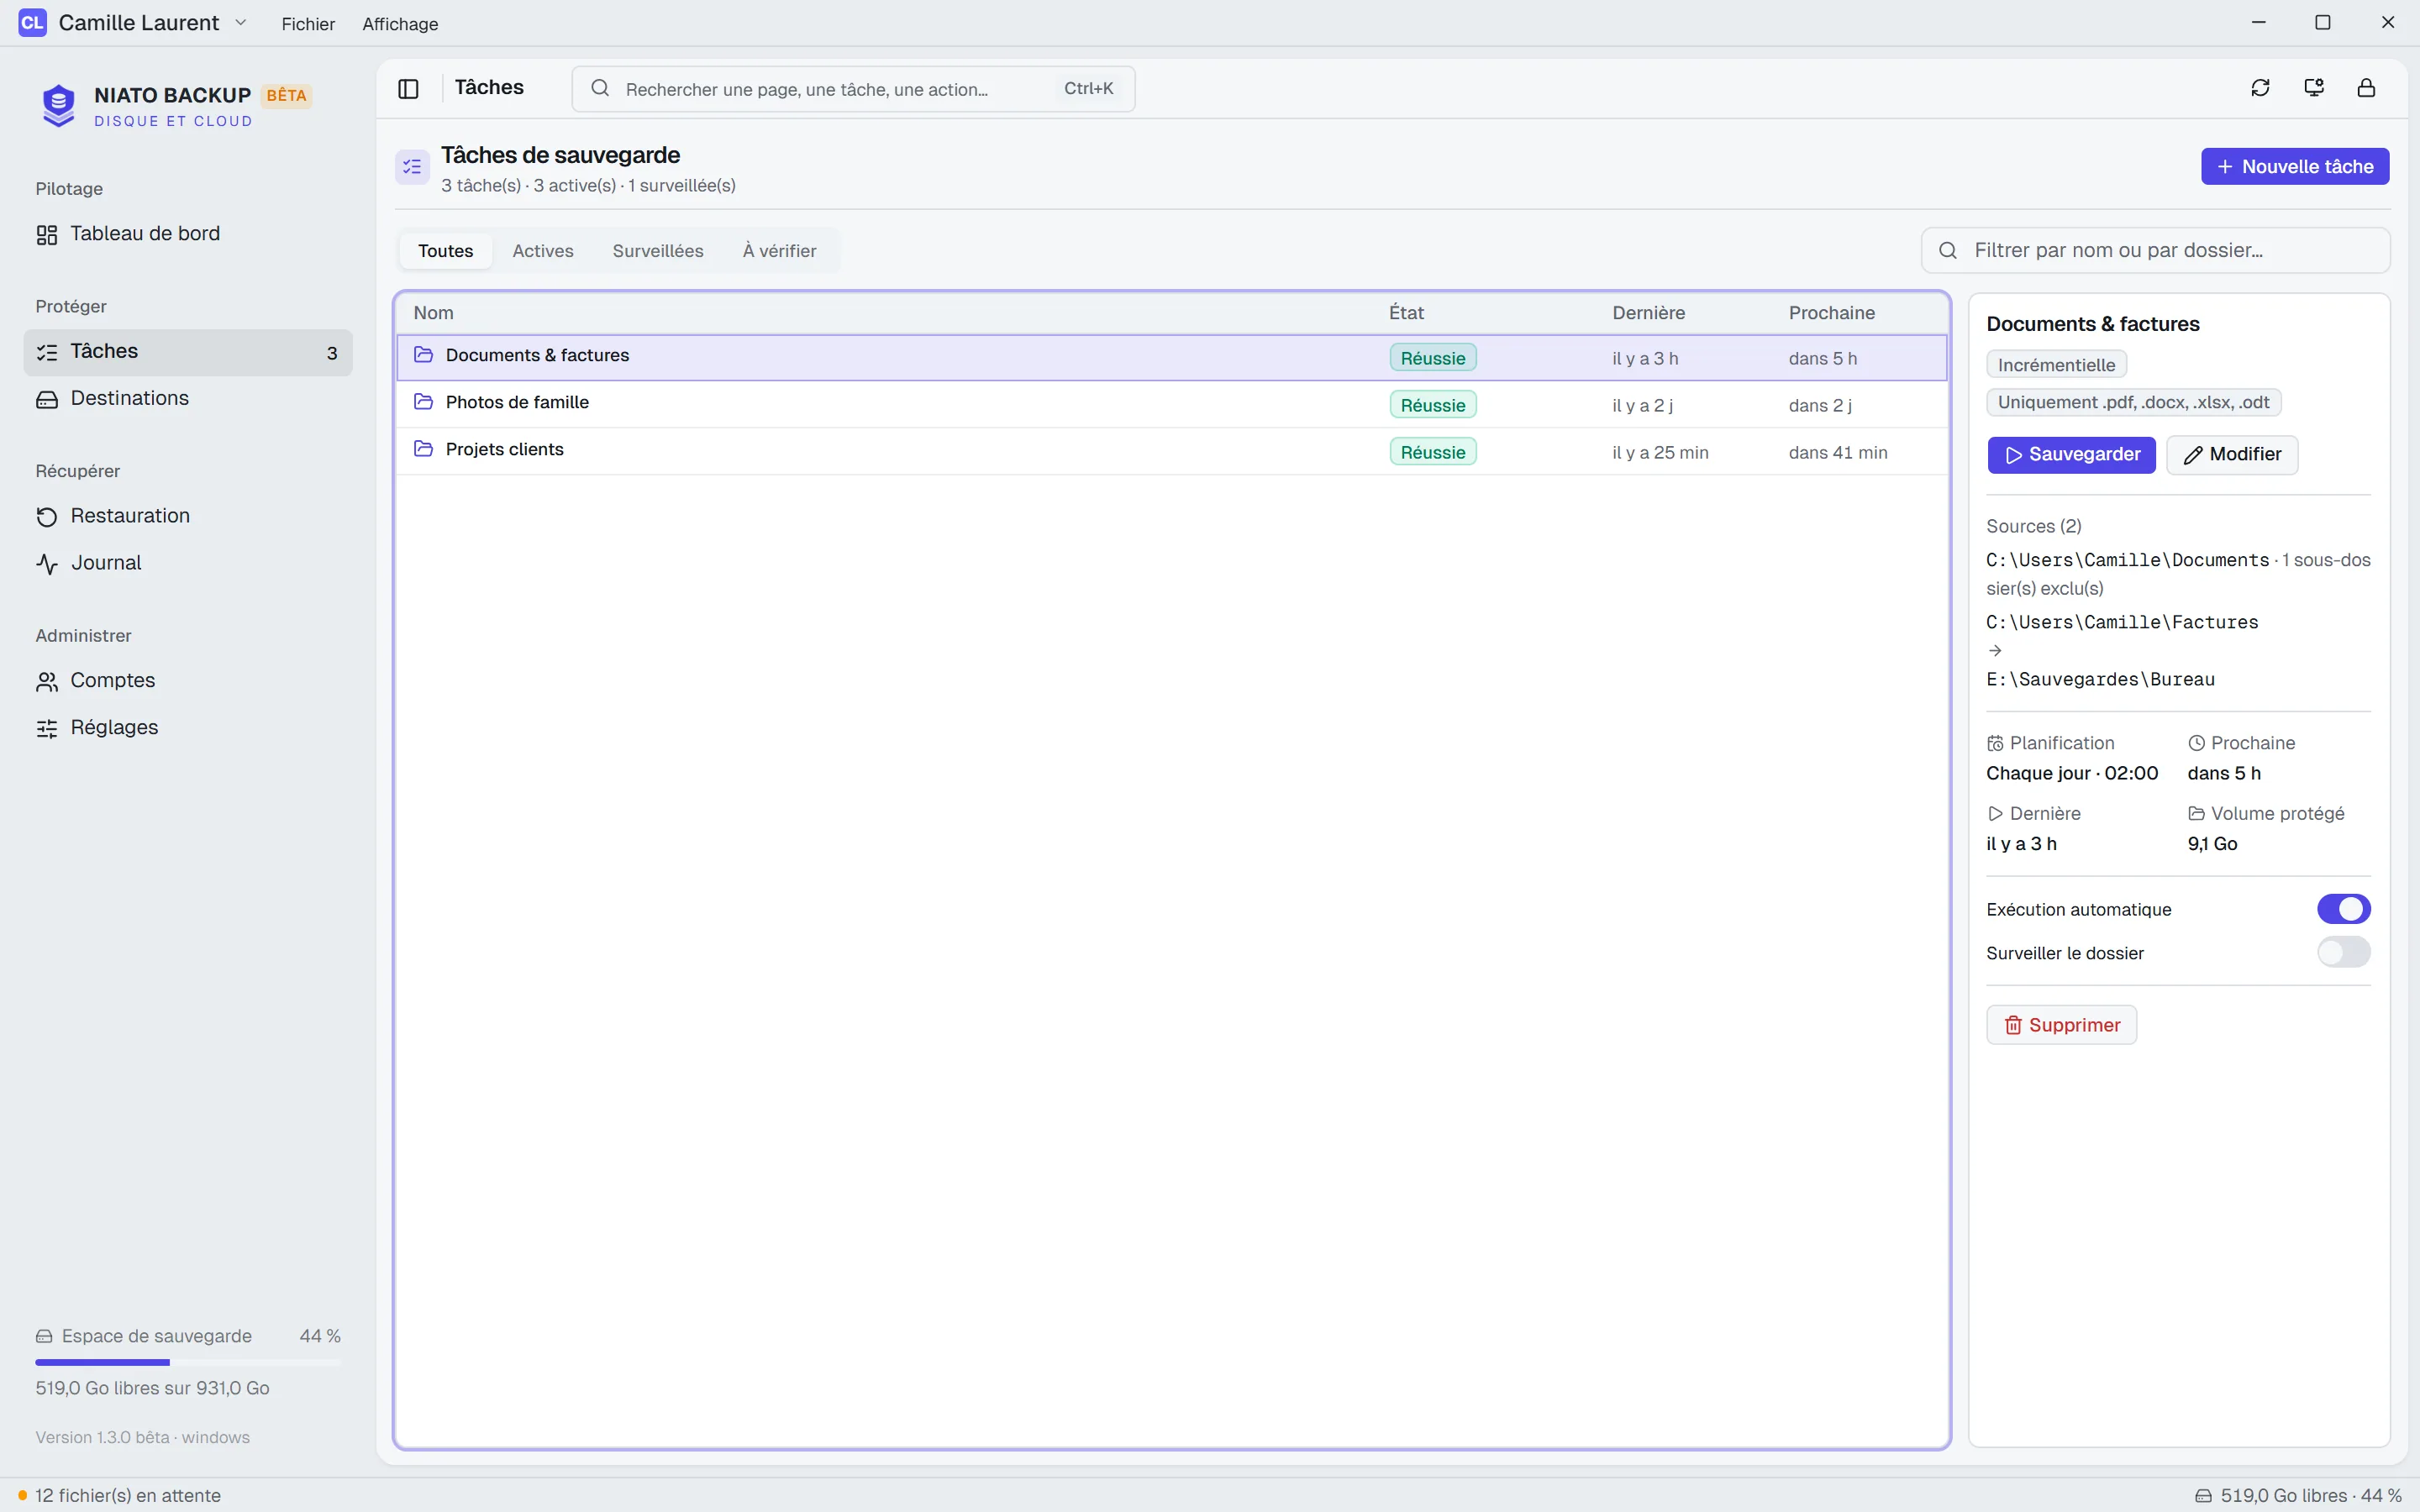The height and width of the screenshot is (1512, 2420).
Task: Open Tableau de bord
Action: [188, 234]
